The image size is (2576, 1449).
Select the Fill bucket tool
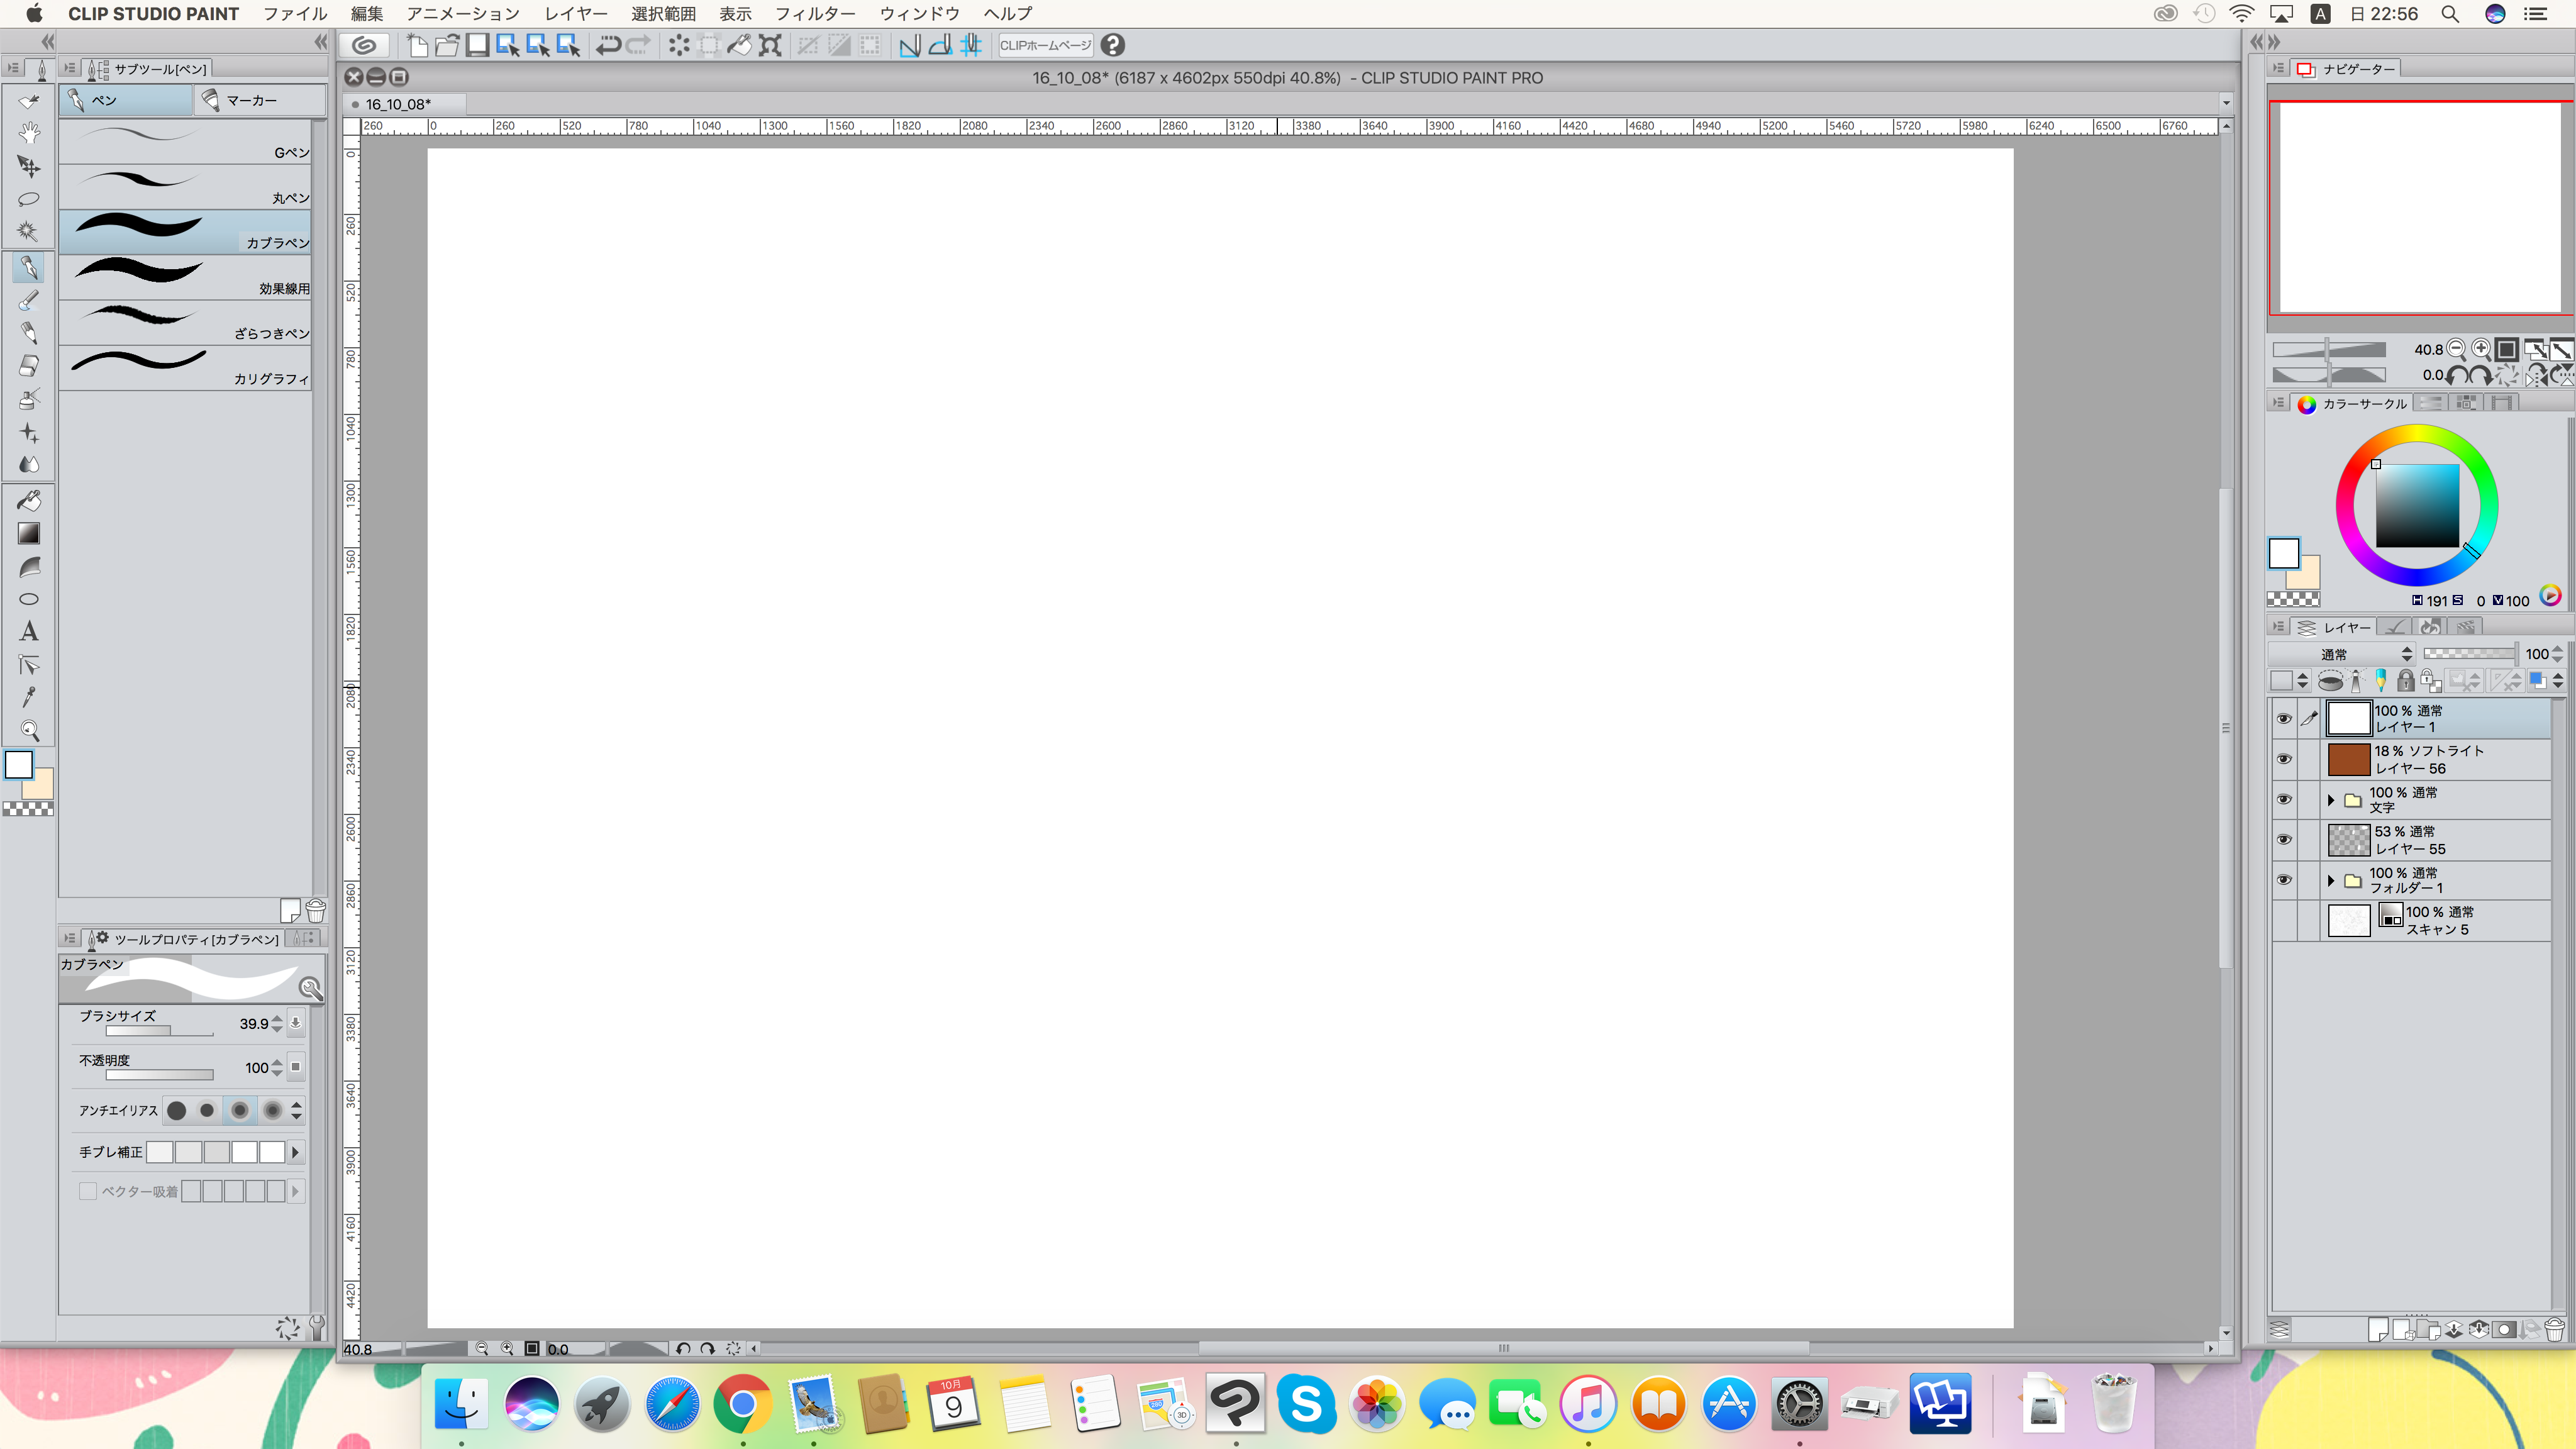[x=29, y=500]
